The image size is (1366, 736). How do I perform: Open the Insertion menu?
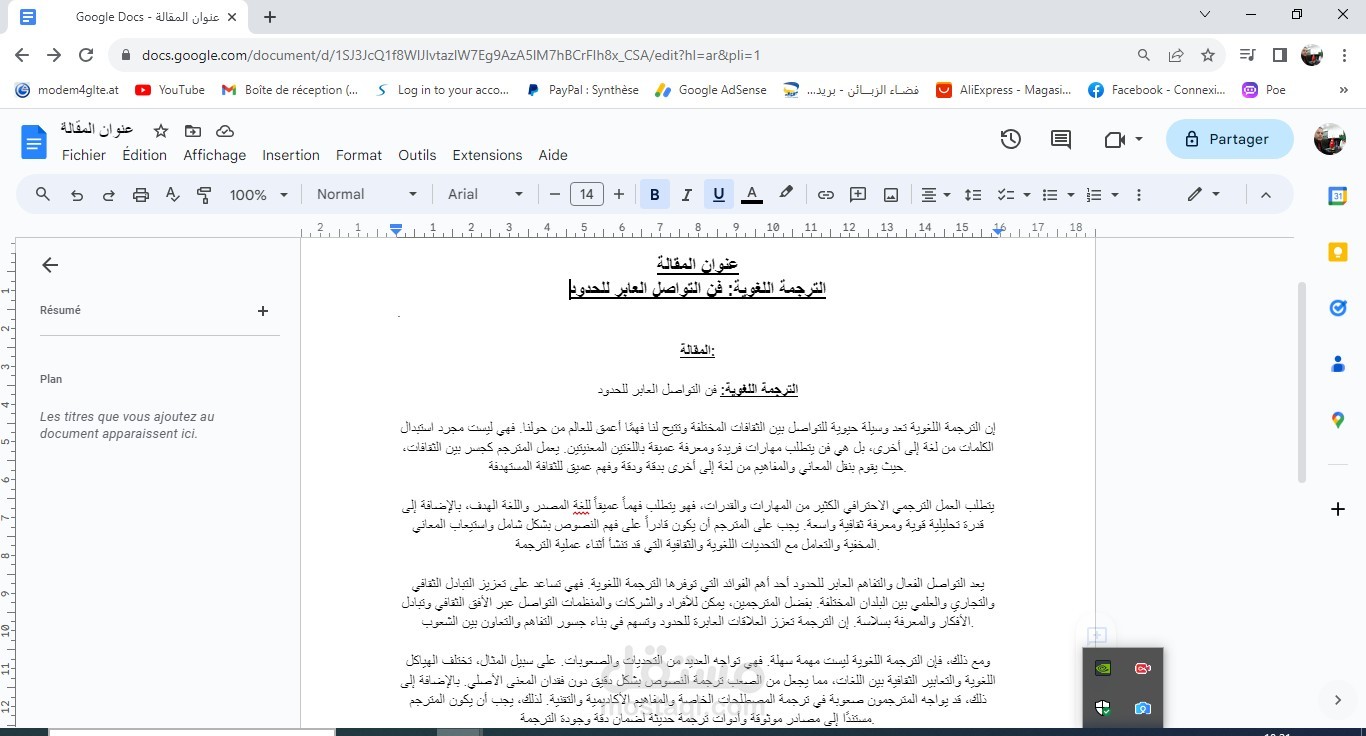(291, 155)
